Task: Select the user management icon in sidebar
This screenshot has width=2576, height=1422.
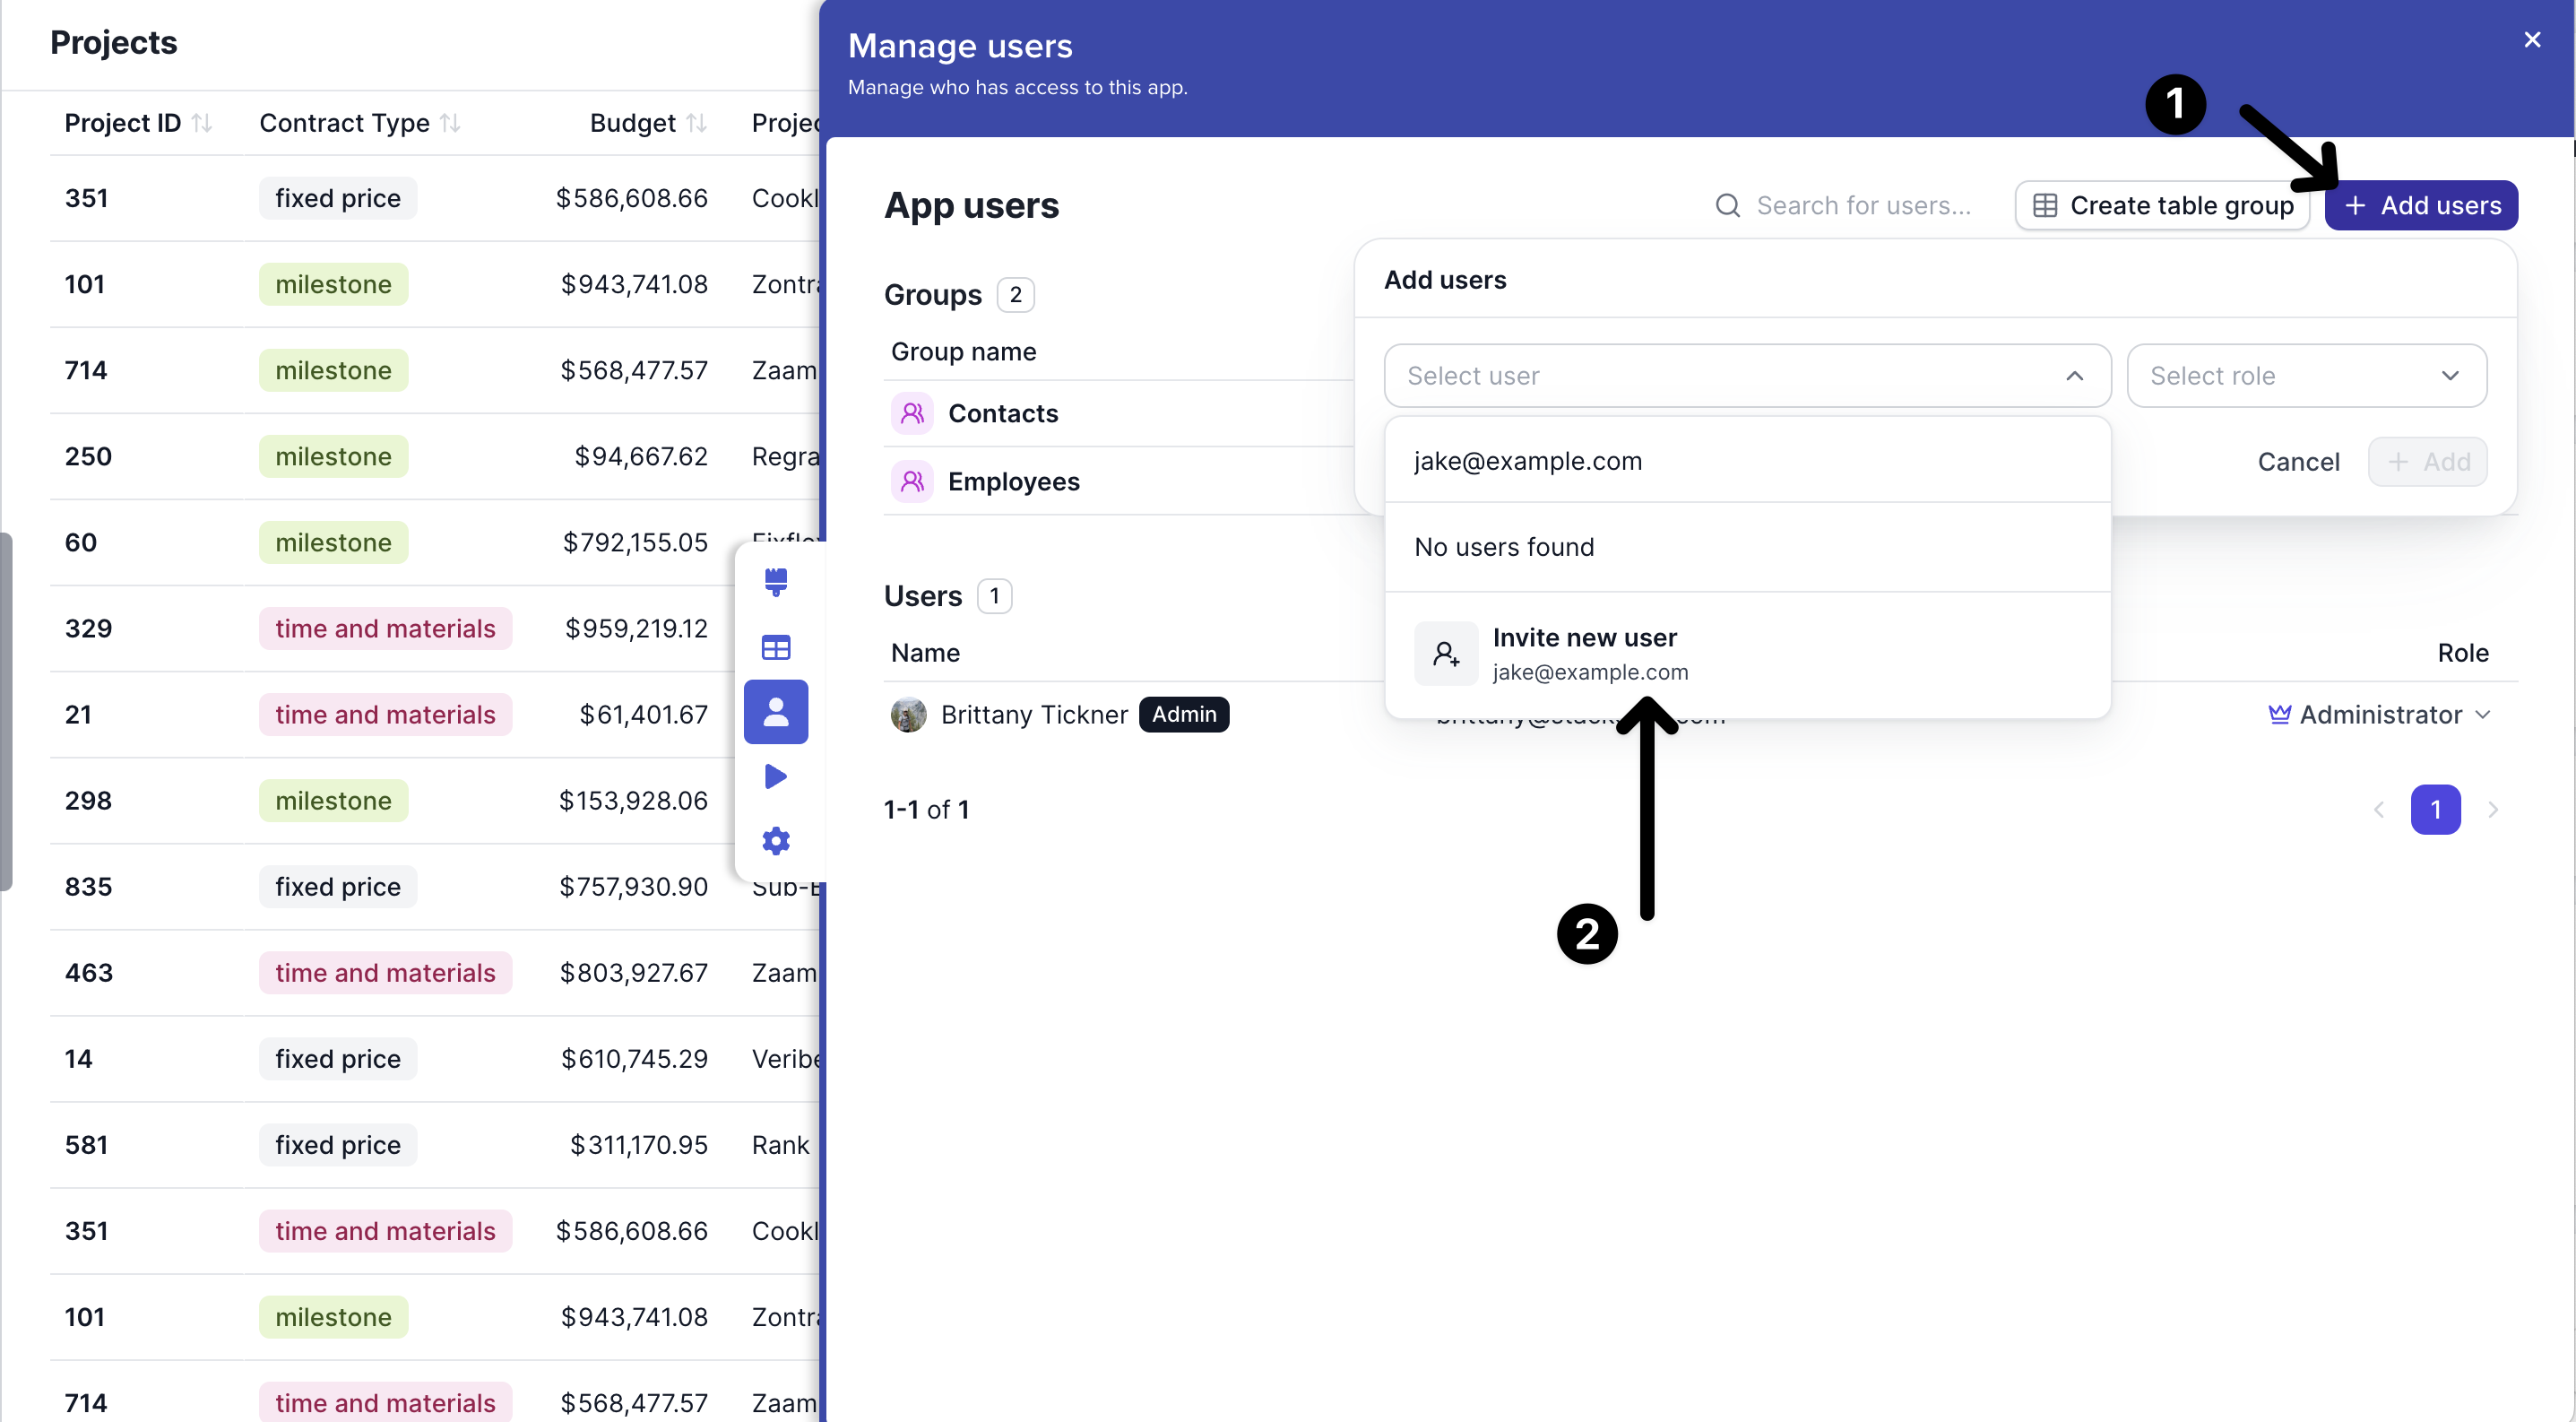Action: point(776,712)
